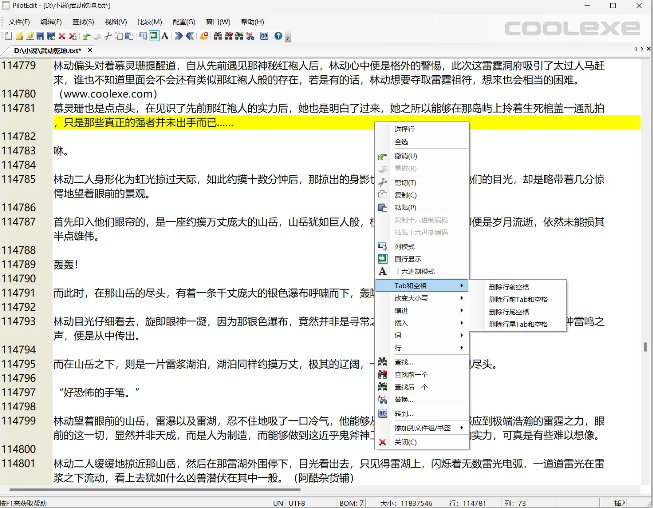This screenshot has width=653, height=508.
Task: Click the Tab和空格 highlighted menu entry
Action: [x=422, y=286]
